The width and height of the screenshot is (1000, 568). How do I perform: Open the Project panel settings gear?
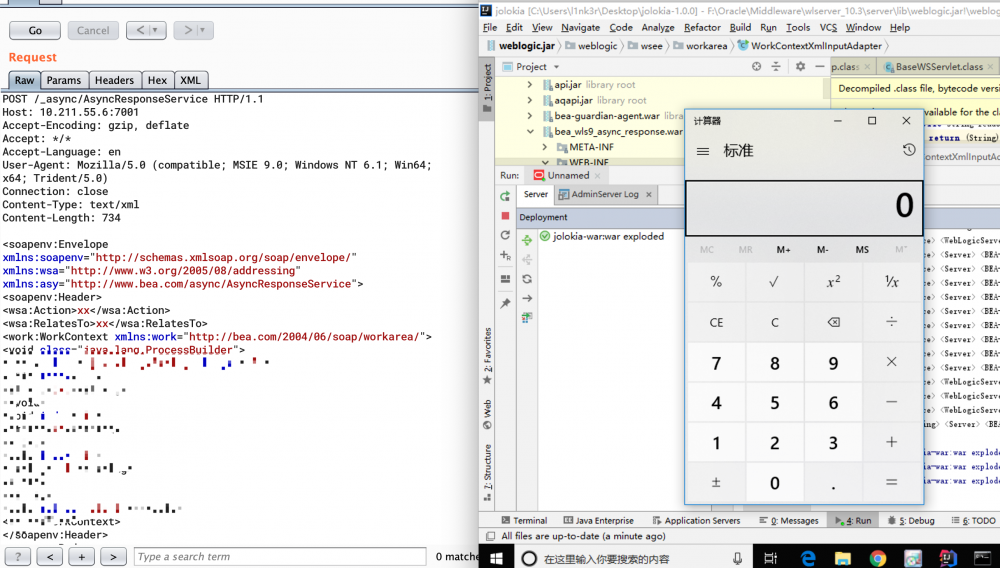(x=800, y=67)
